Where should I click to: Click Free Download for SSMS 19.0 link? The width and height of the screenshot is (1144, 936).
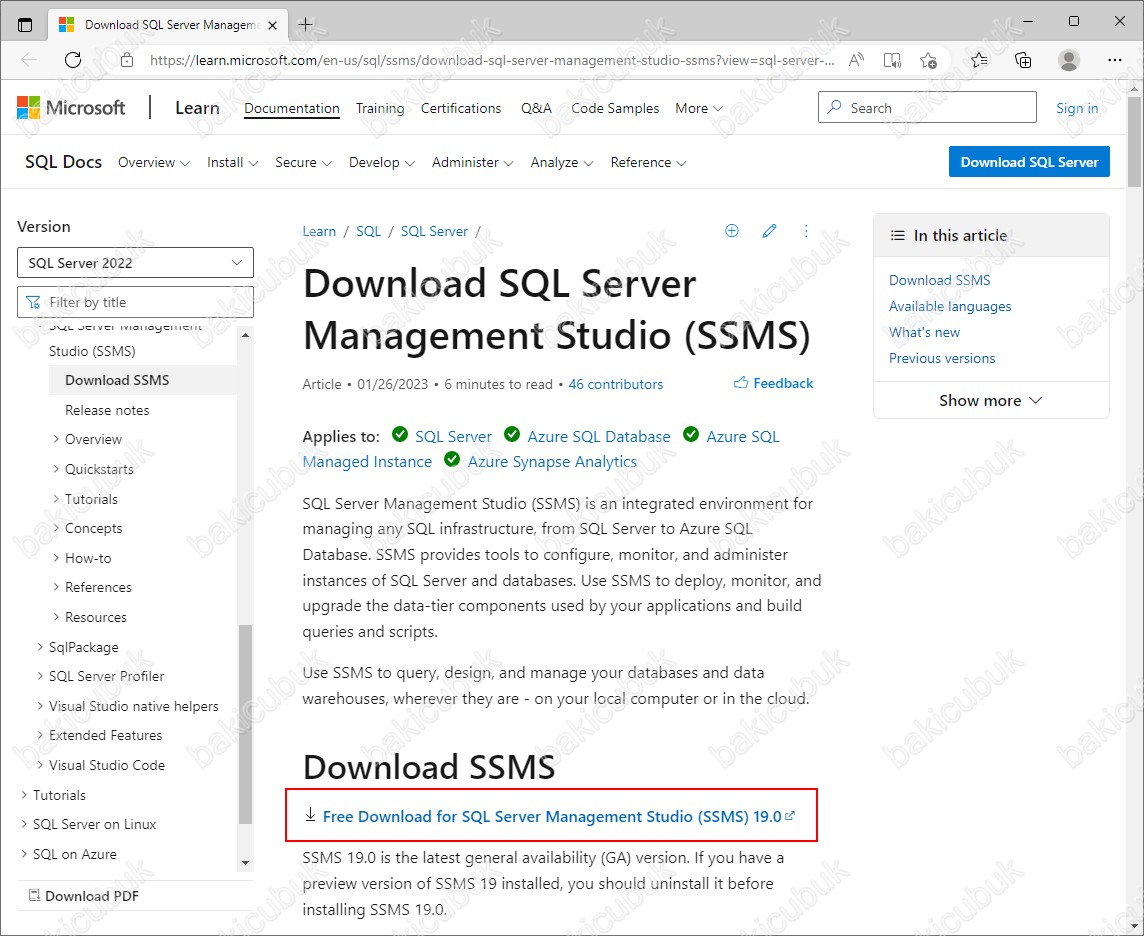point(552,816)
